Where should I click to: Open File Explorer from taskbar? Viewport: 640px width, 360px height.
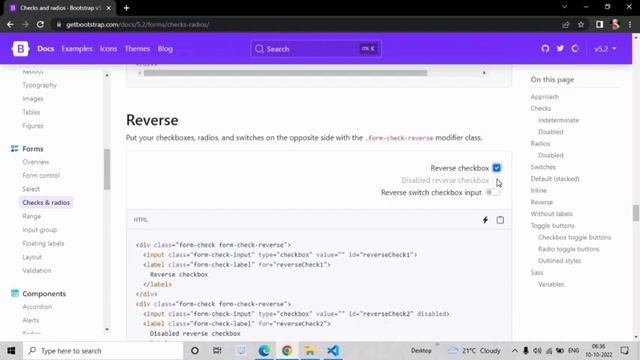(310, 351)
